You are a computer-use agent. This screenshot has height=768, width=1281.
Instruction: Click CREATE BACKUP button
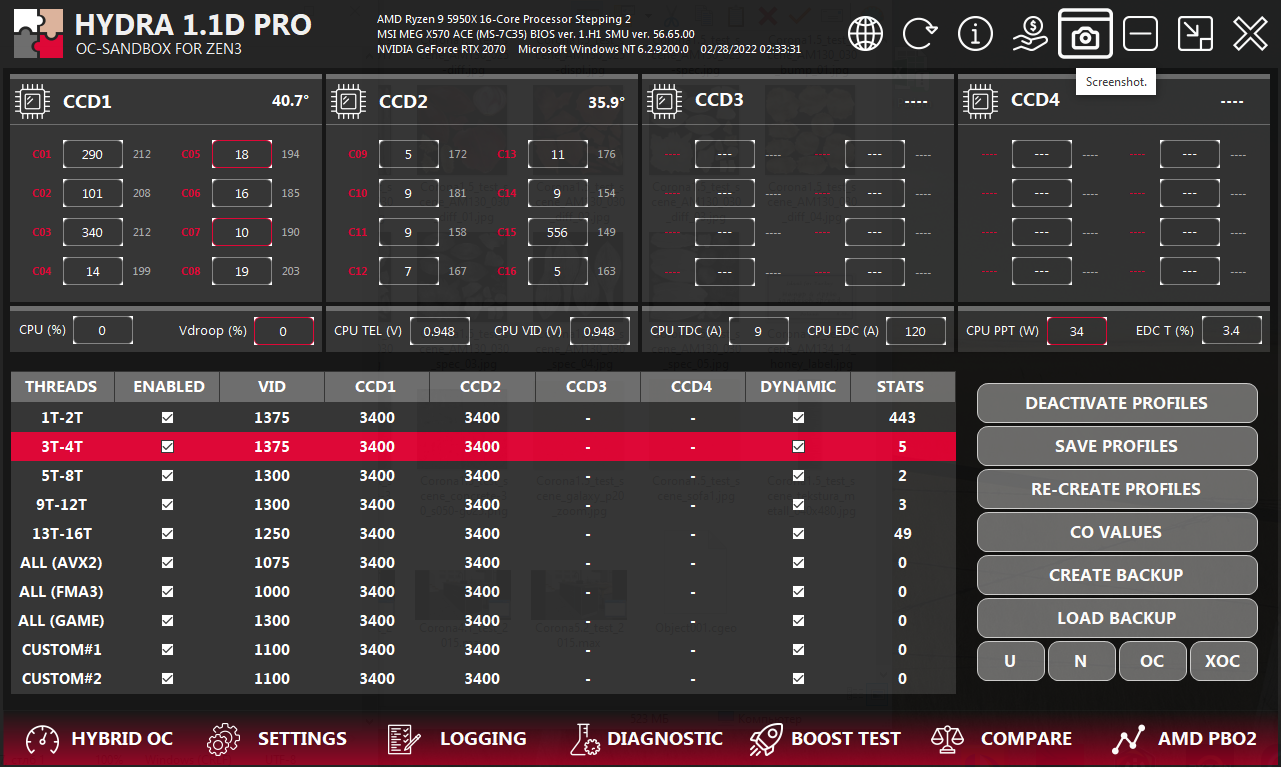[1116, 575]
